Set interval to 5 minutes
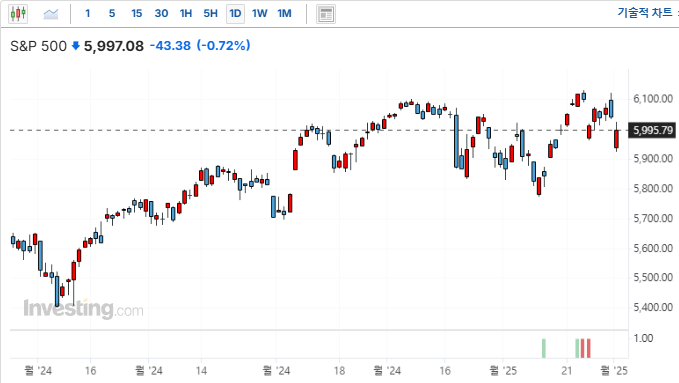679x383 pixels. pyautogui.click(x=112, y=14)
